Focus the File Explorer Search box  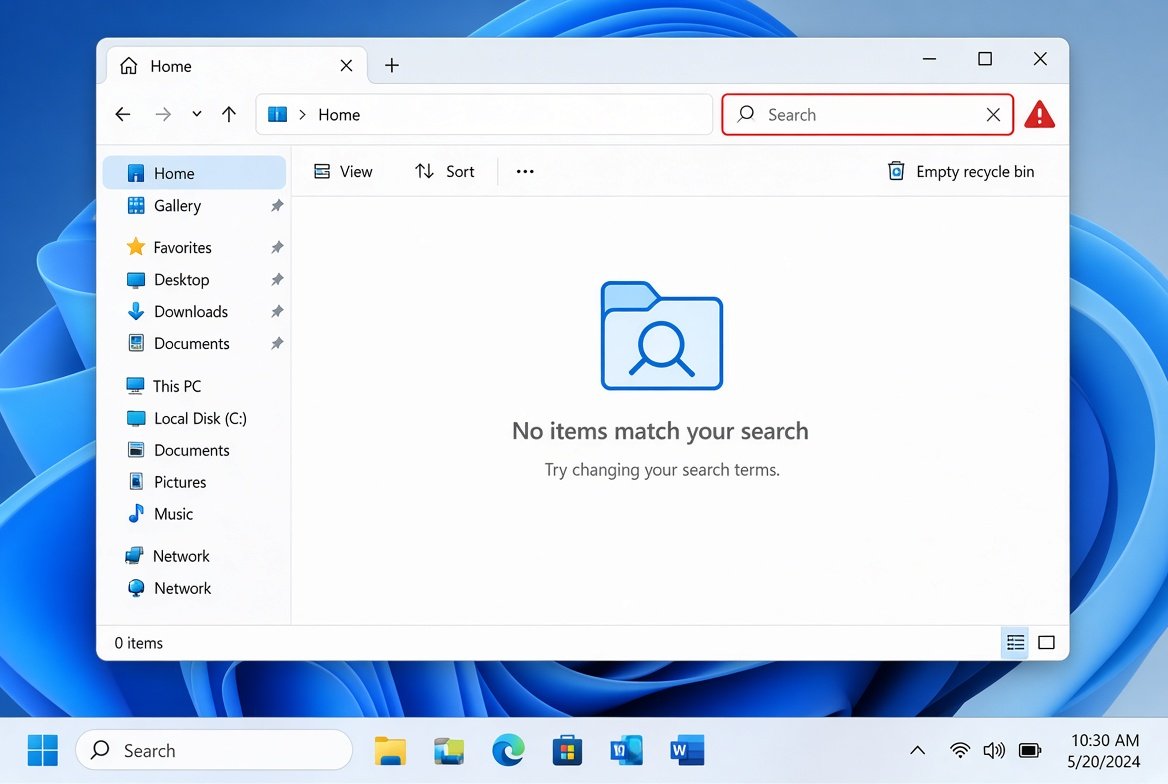[867, 115]
